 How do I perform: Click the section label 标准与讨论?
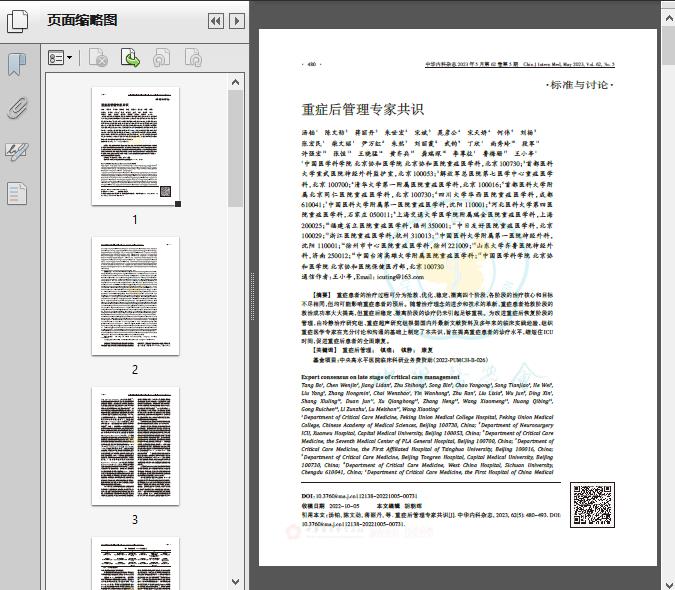point(579,85)
